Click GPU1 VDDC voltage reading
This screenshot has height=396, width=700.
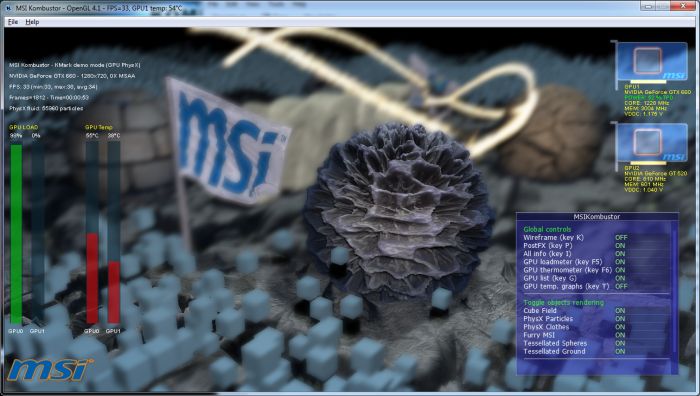click(x=643, y=114)
